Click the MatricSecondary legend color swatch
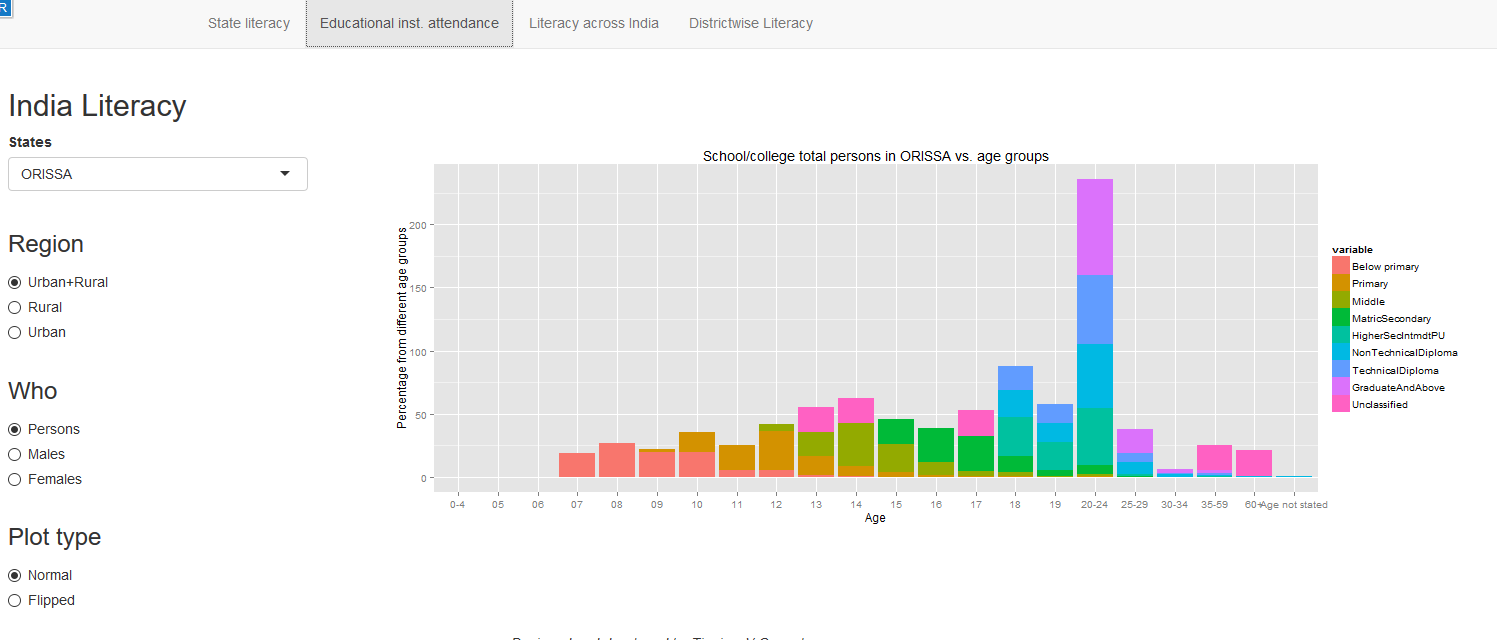The width and height of the screenshot is (1497, 640). 1340,318
